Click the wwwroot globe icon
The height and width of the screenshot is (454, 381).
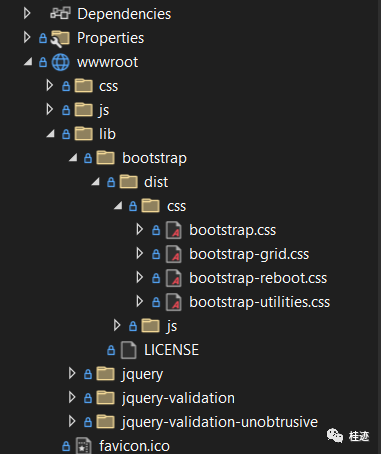click(61, 62)
